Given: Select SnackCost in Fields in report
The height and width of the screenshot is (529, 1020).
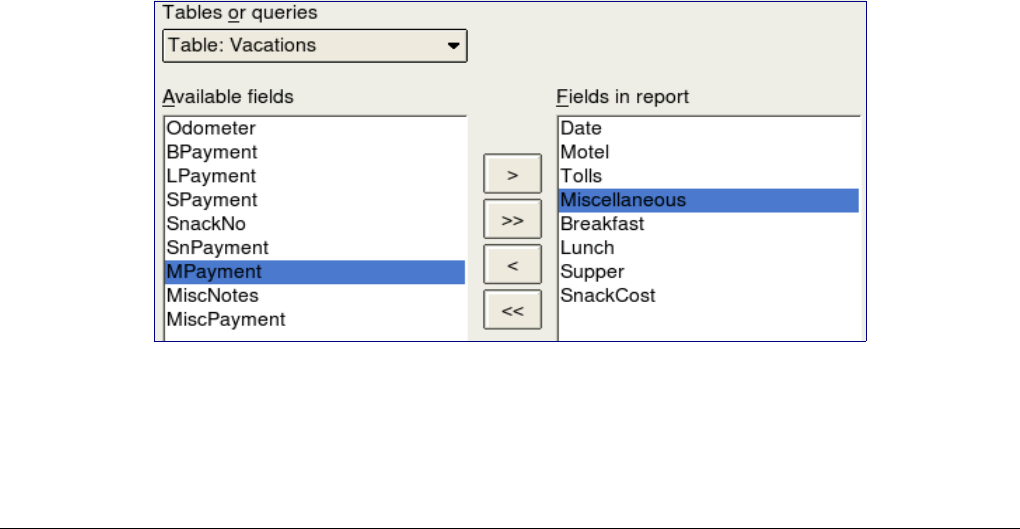Looking at the screenshot, I should click(607, 296).
